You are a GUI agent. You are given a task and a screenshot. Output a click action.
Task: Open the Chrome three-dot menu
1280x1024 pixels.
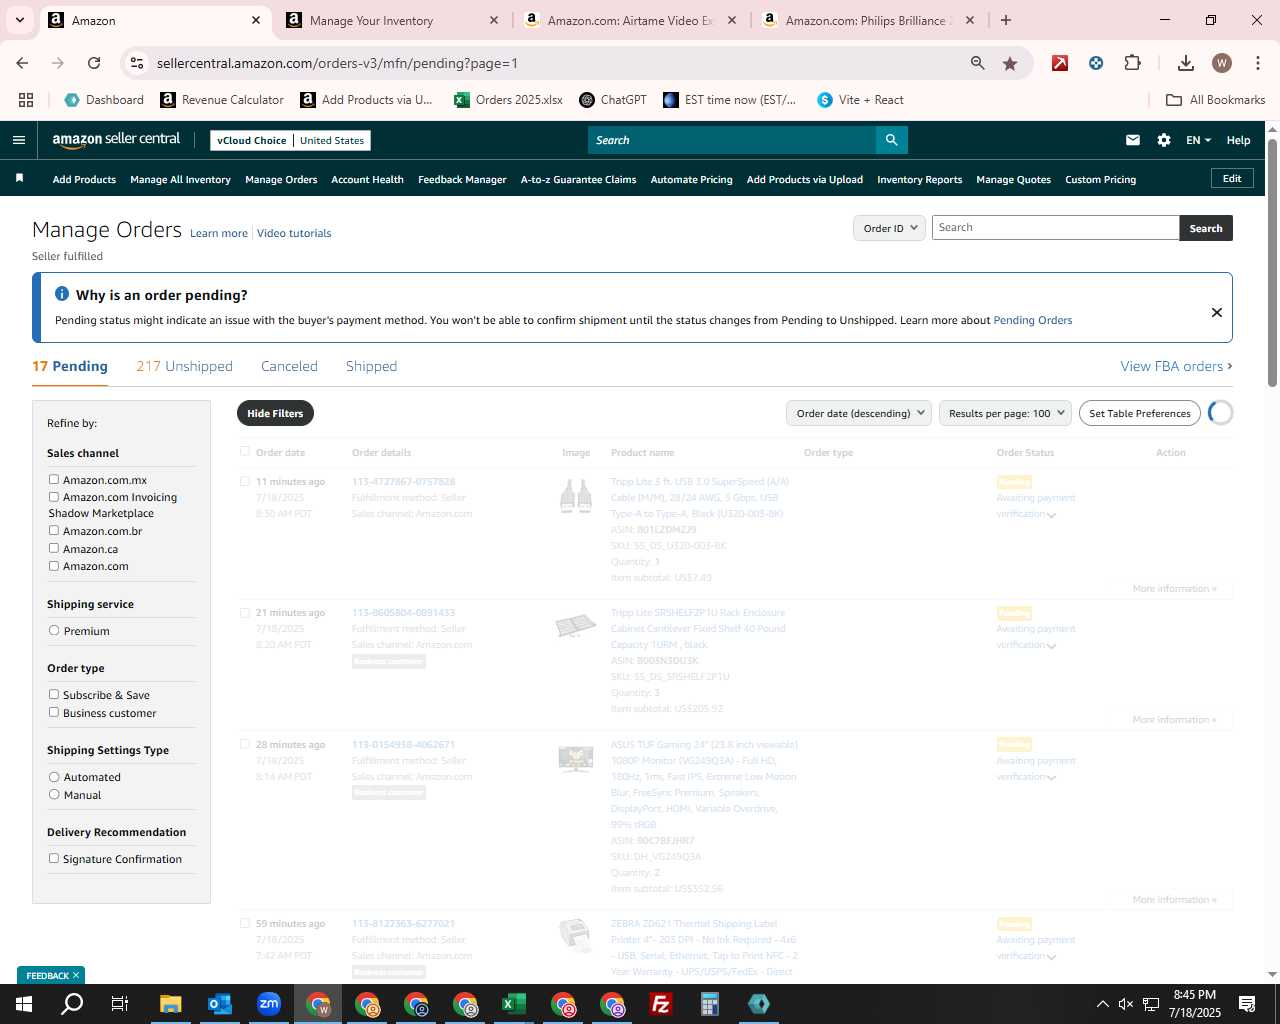[1256, 63]
